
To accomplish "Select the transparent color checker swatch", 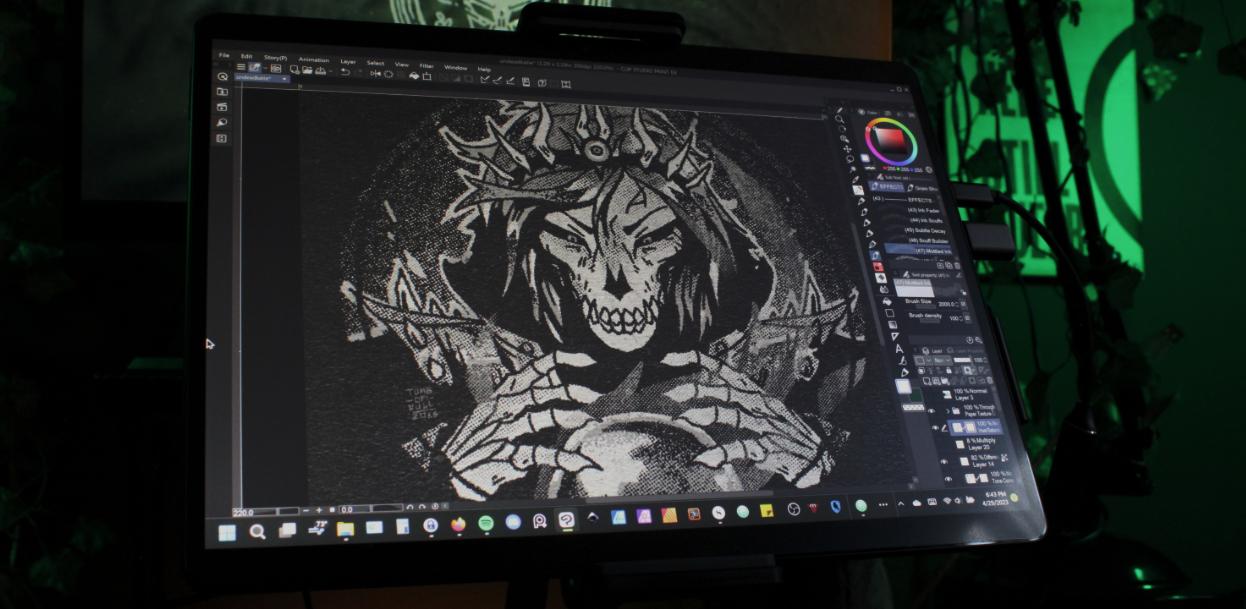I will coord(913,408).
